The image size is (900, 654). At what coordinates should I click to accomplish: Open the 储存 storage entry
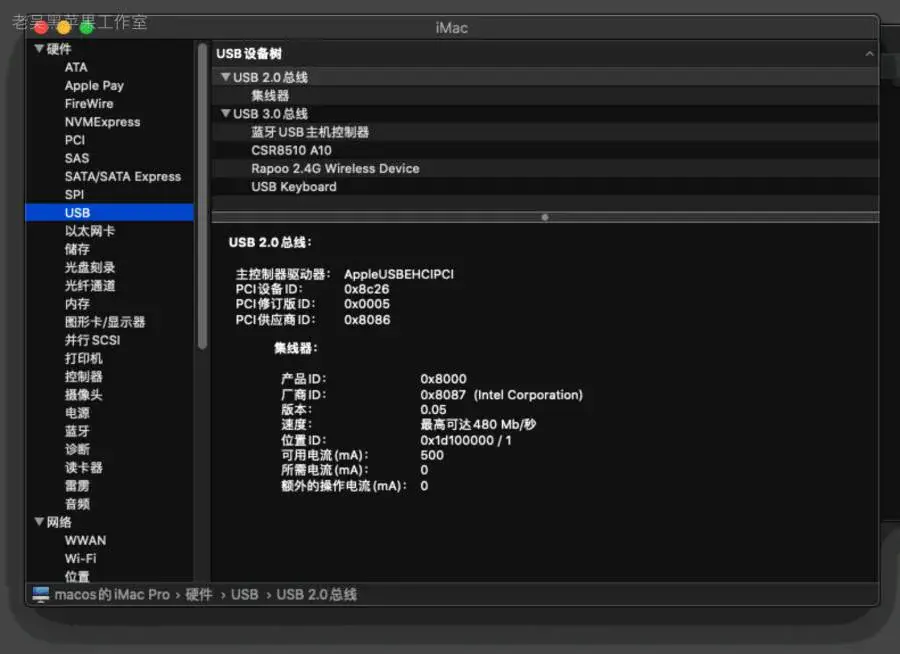[x=77, y=249]
